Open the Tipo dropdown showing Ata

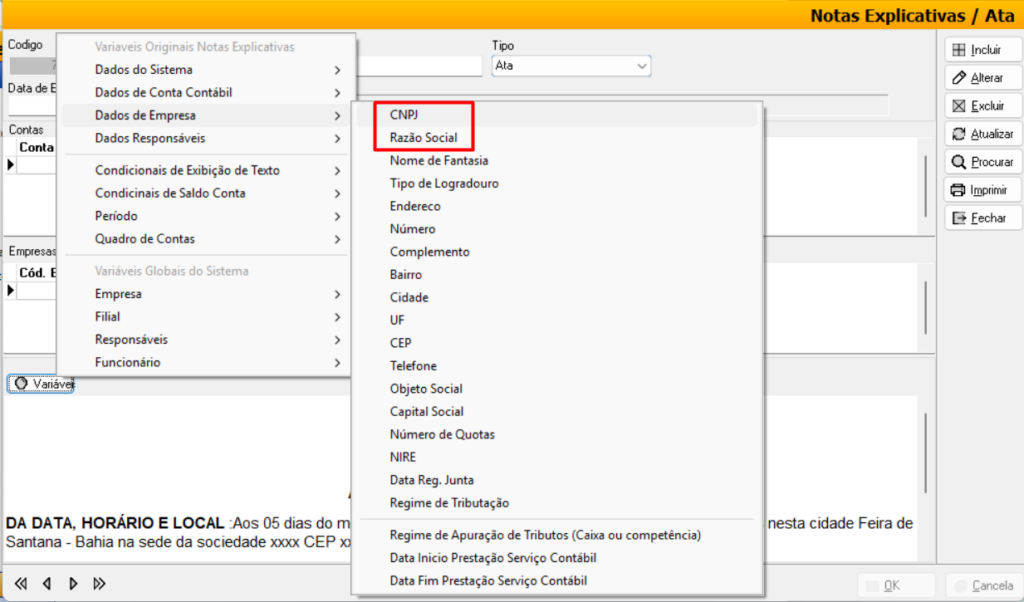point(571,66)
